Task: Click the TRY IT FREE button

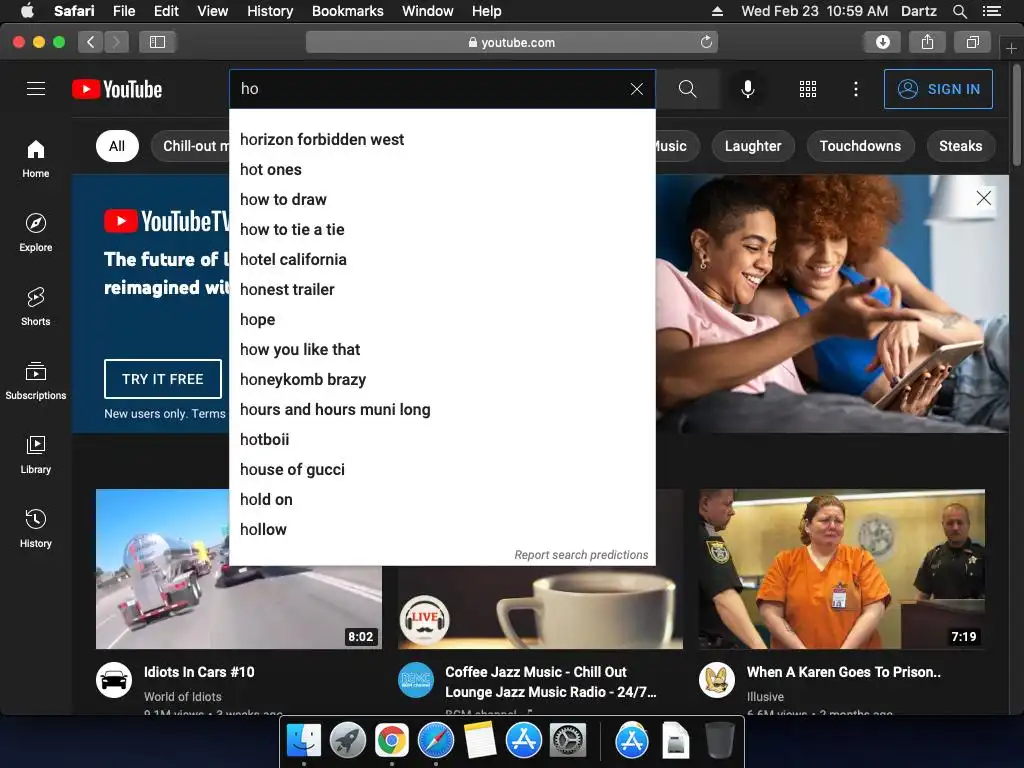Action: (x=163, y=379)
